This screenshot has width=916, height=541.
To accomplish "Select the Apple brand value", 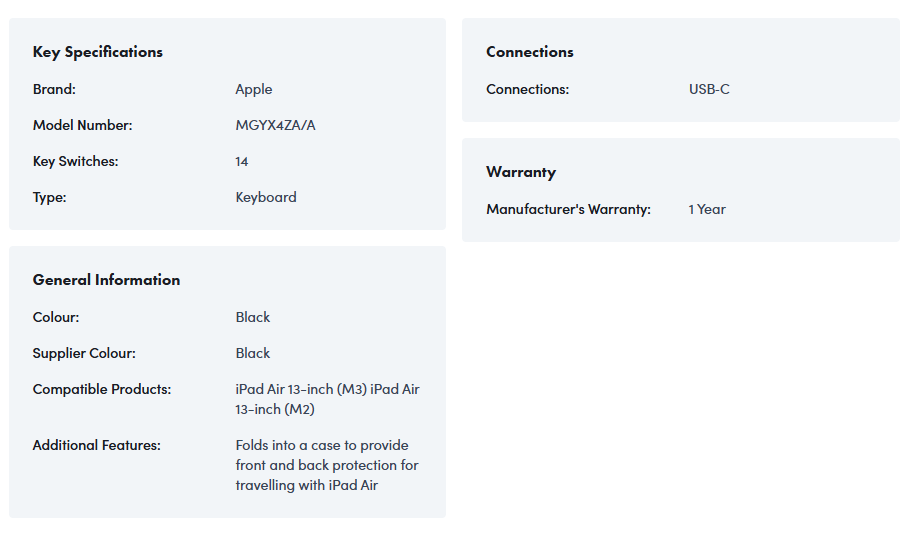I will click(254, 89).
